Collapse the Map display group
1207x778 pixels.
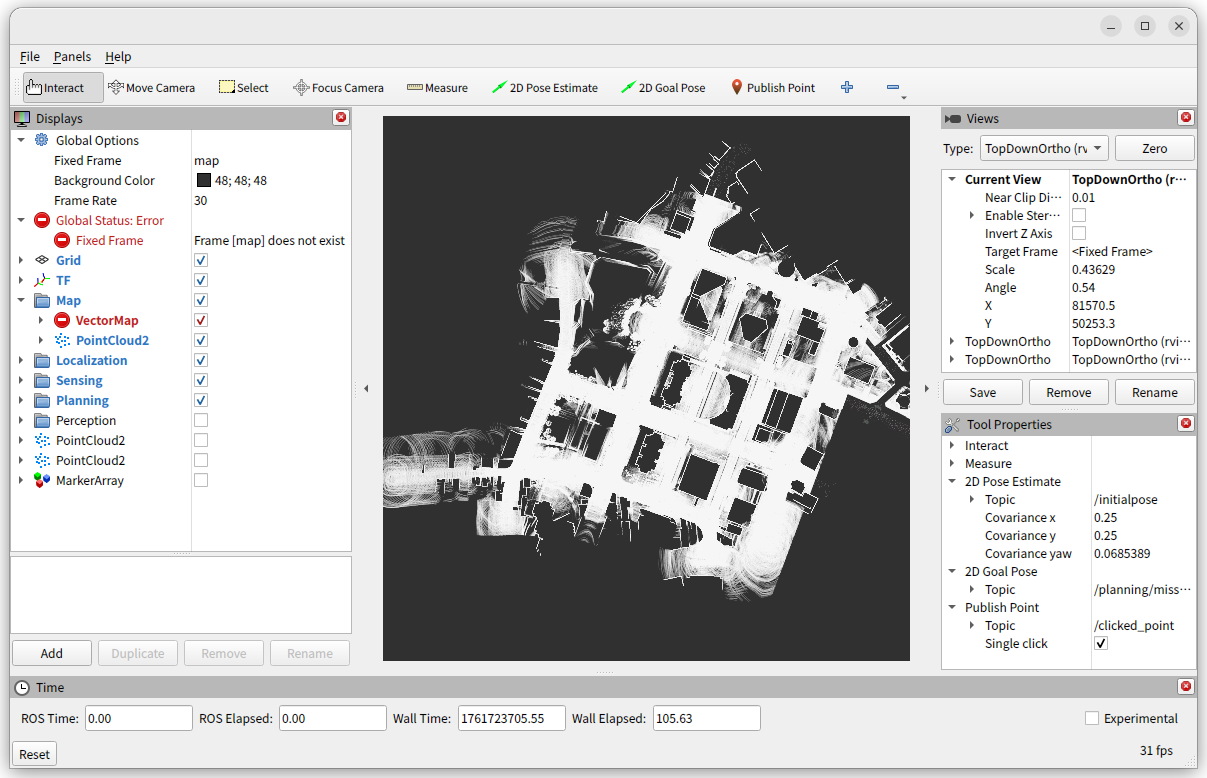(x=21, y=301)
